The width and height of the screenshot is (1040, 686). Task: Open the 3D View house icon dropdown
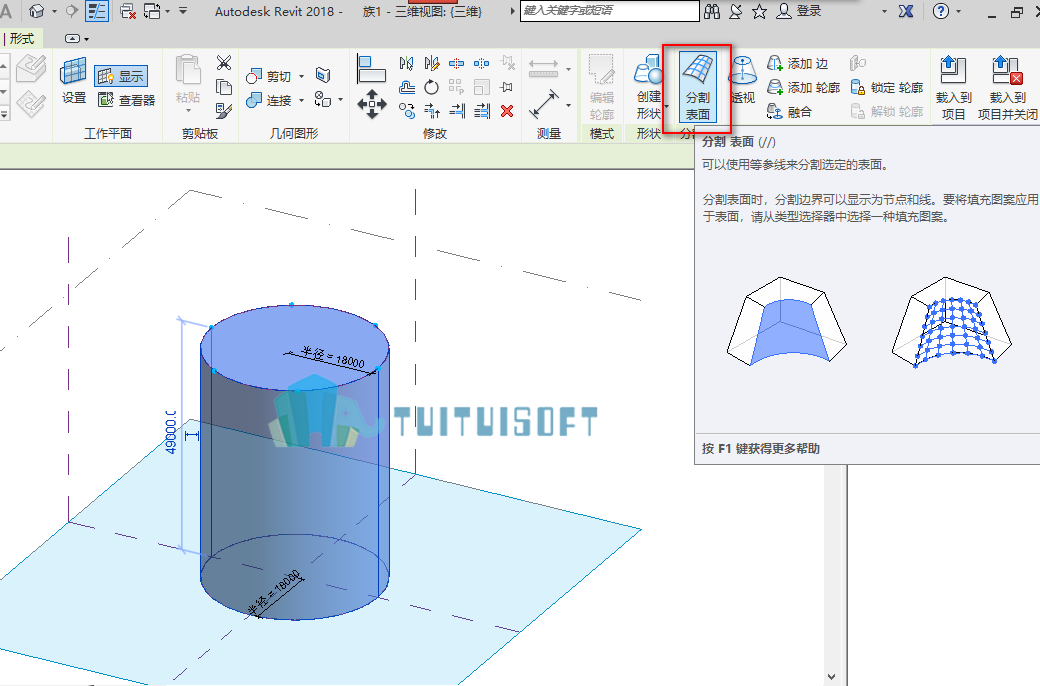(54, 11)
